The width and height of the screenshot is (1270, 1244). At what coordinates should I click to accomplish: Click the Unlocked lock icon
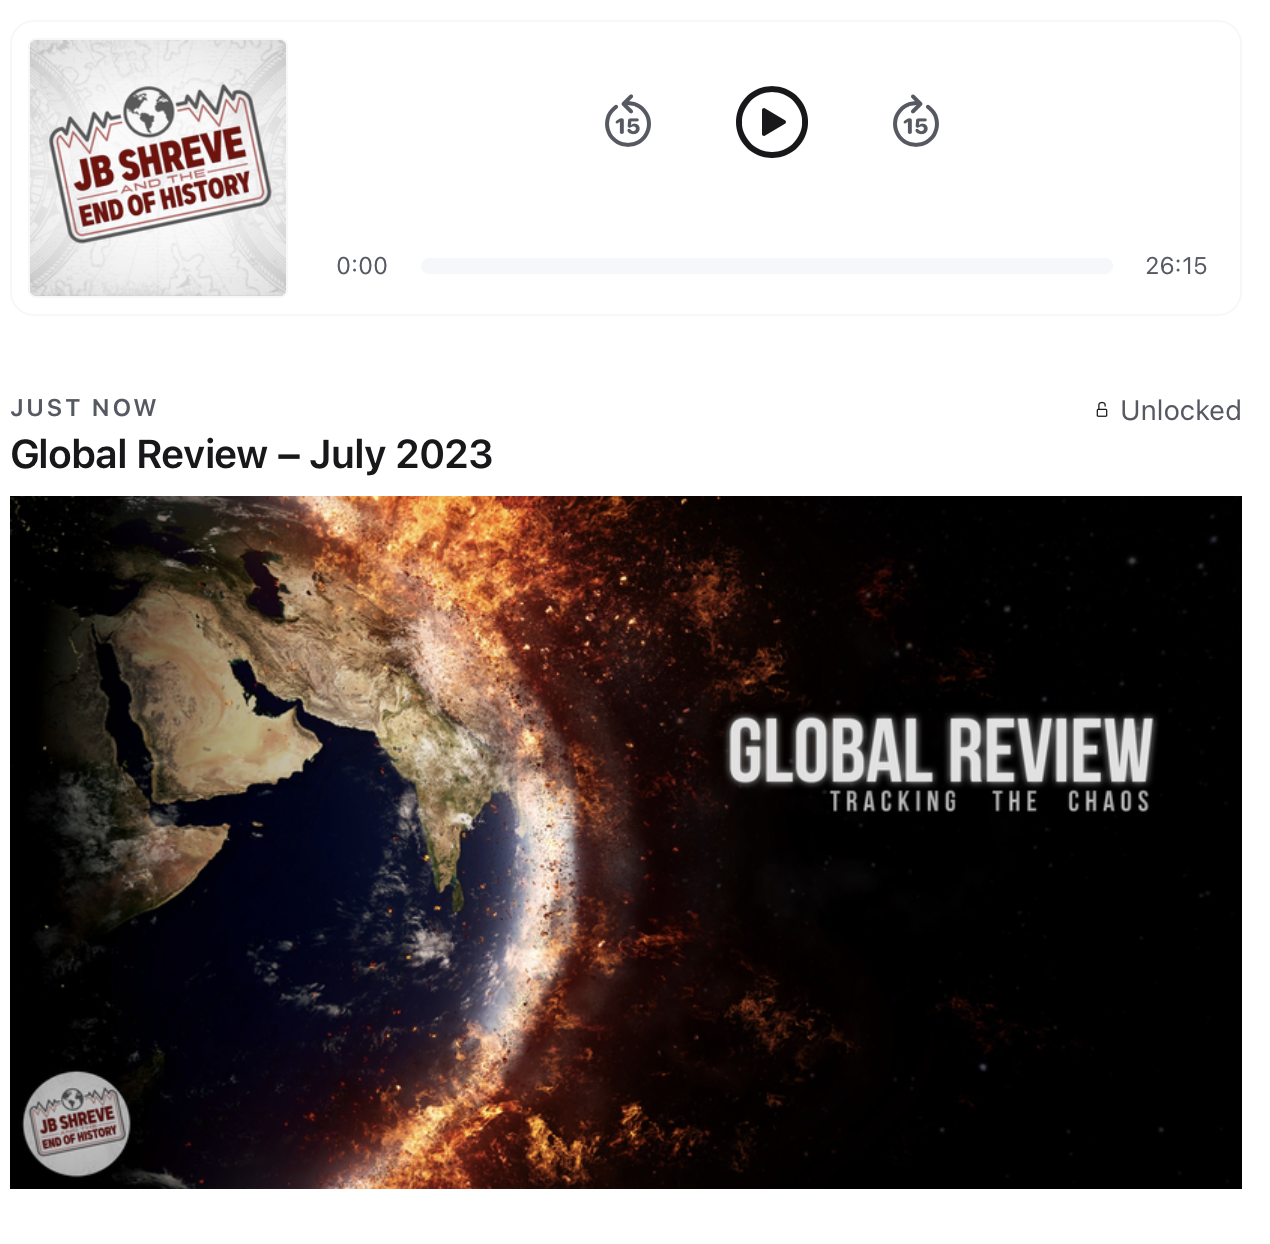click(x=1102, y=410)
